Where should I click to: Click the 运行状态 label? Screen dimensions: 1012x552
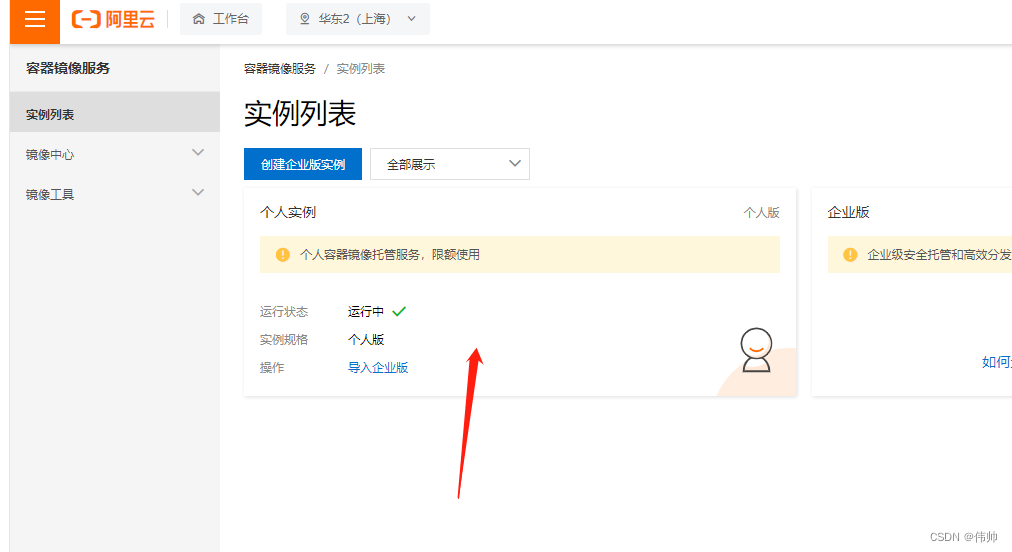pyautogui.click(x=284, y=312)
